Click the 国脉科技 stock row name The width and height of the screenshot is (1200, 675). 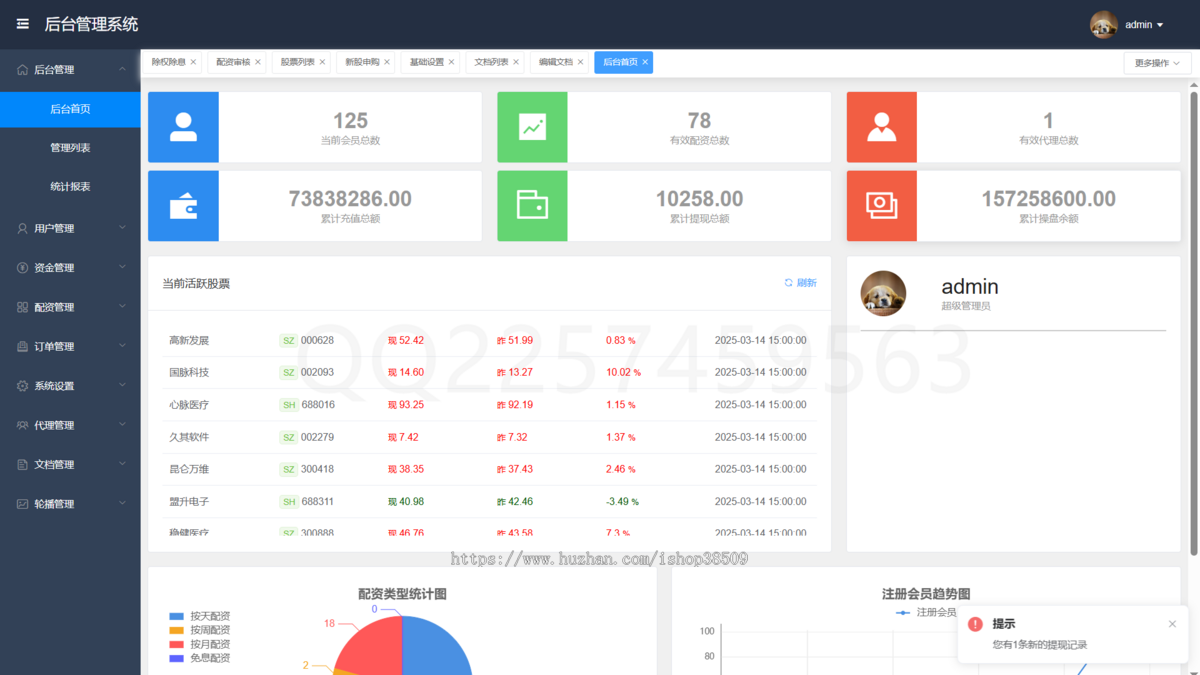pos(189,372)
